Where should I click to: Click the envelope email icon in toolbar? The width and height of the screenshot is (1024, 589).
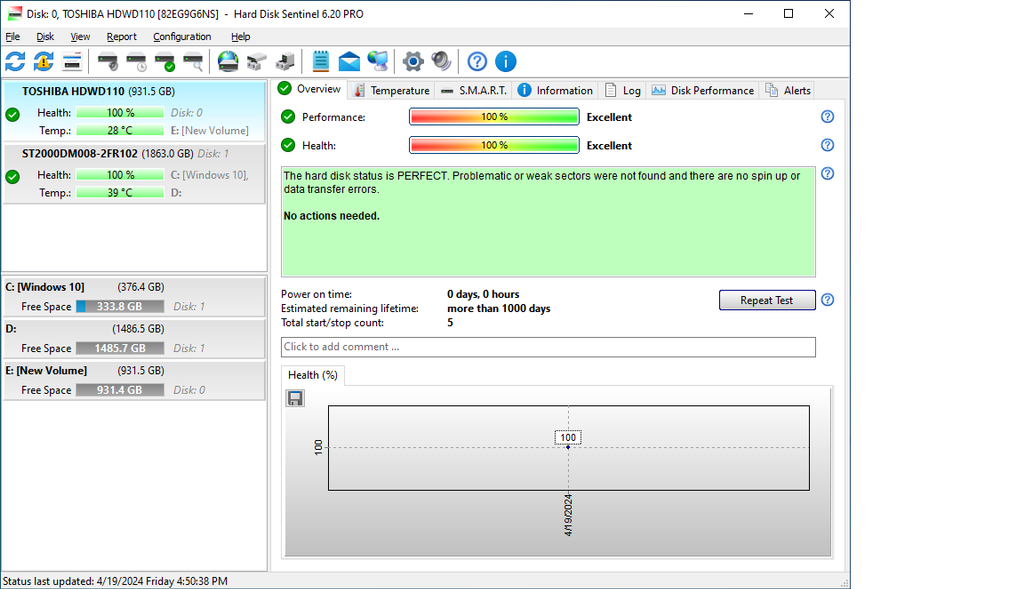click(349, 61)
